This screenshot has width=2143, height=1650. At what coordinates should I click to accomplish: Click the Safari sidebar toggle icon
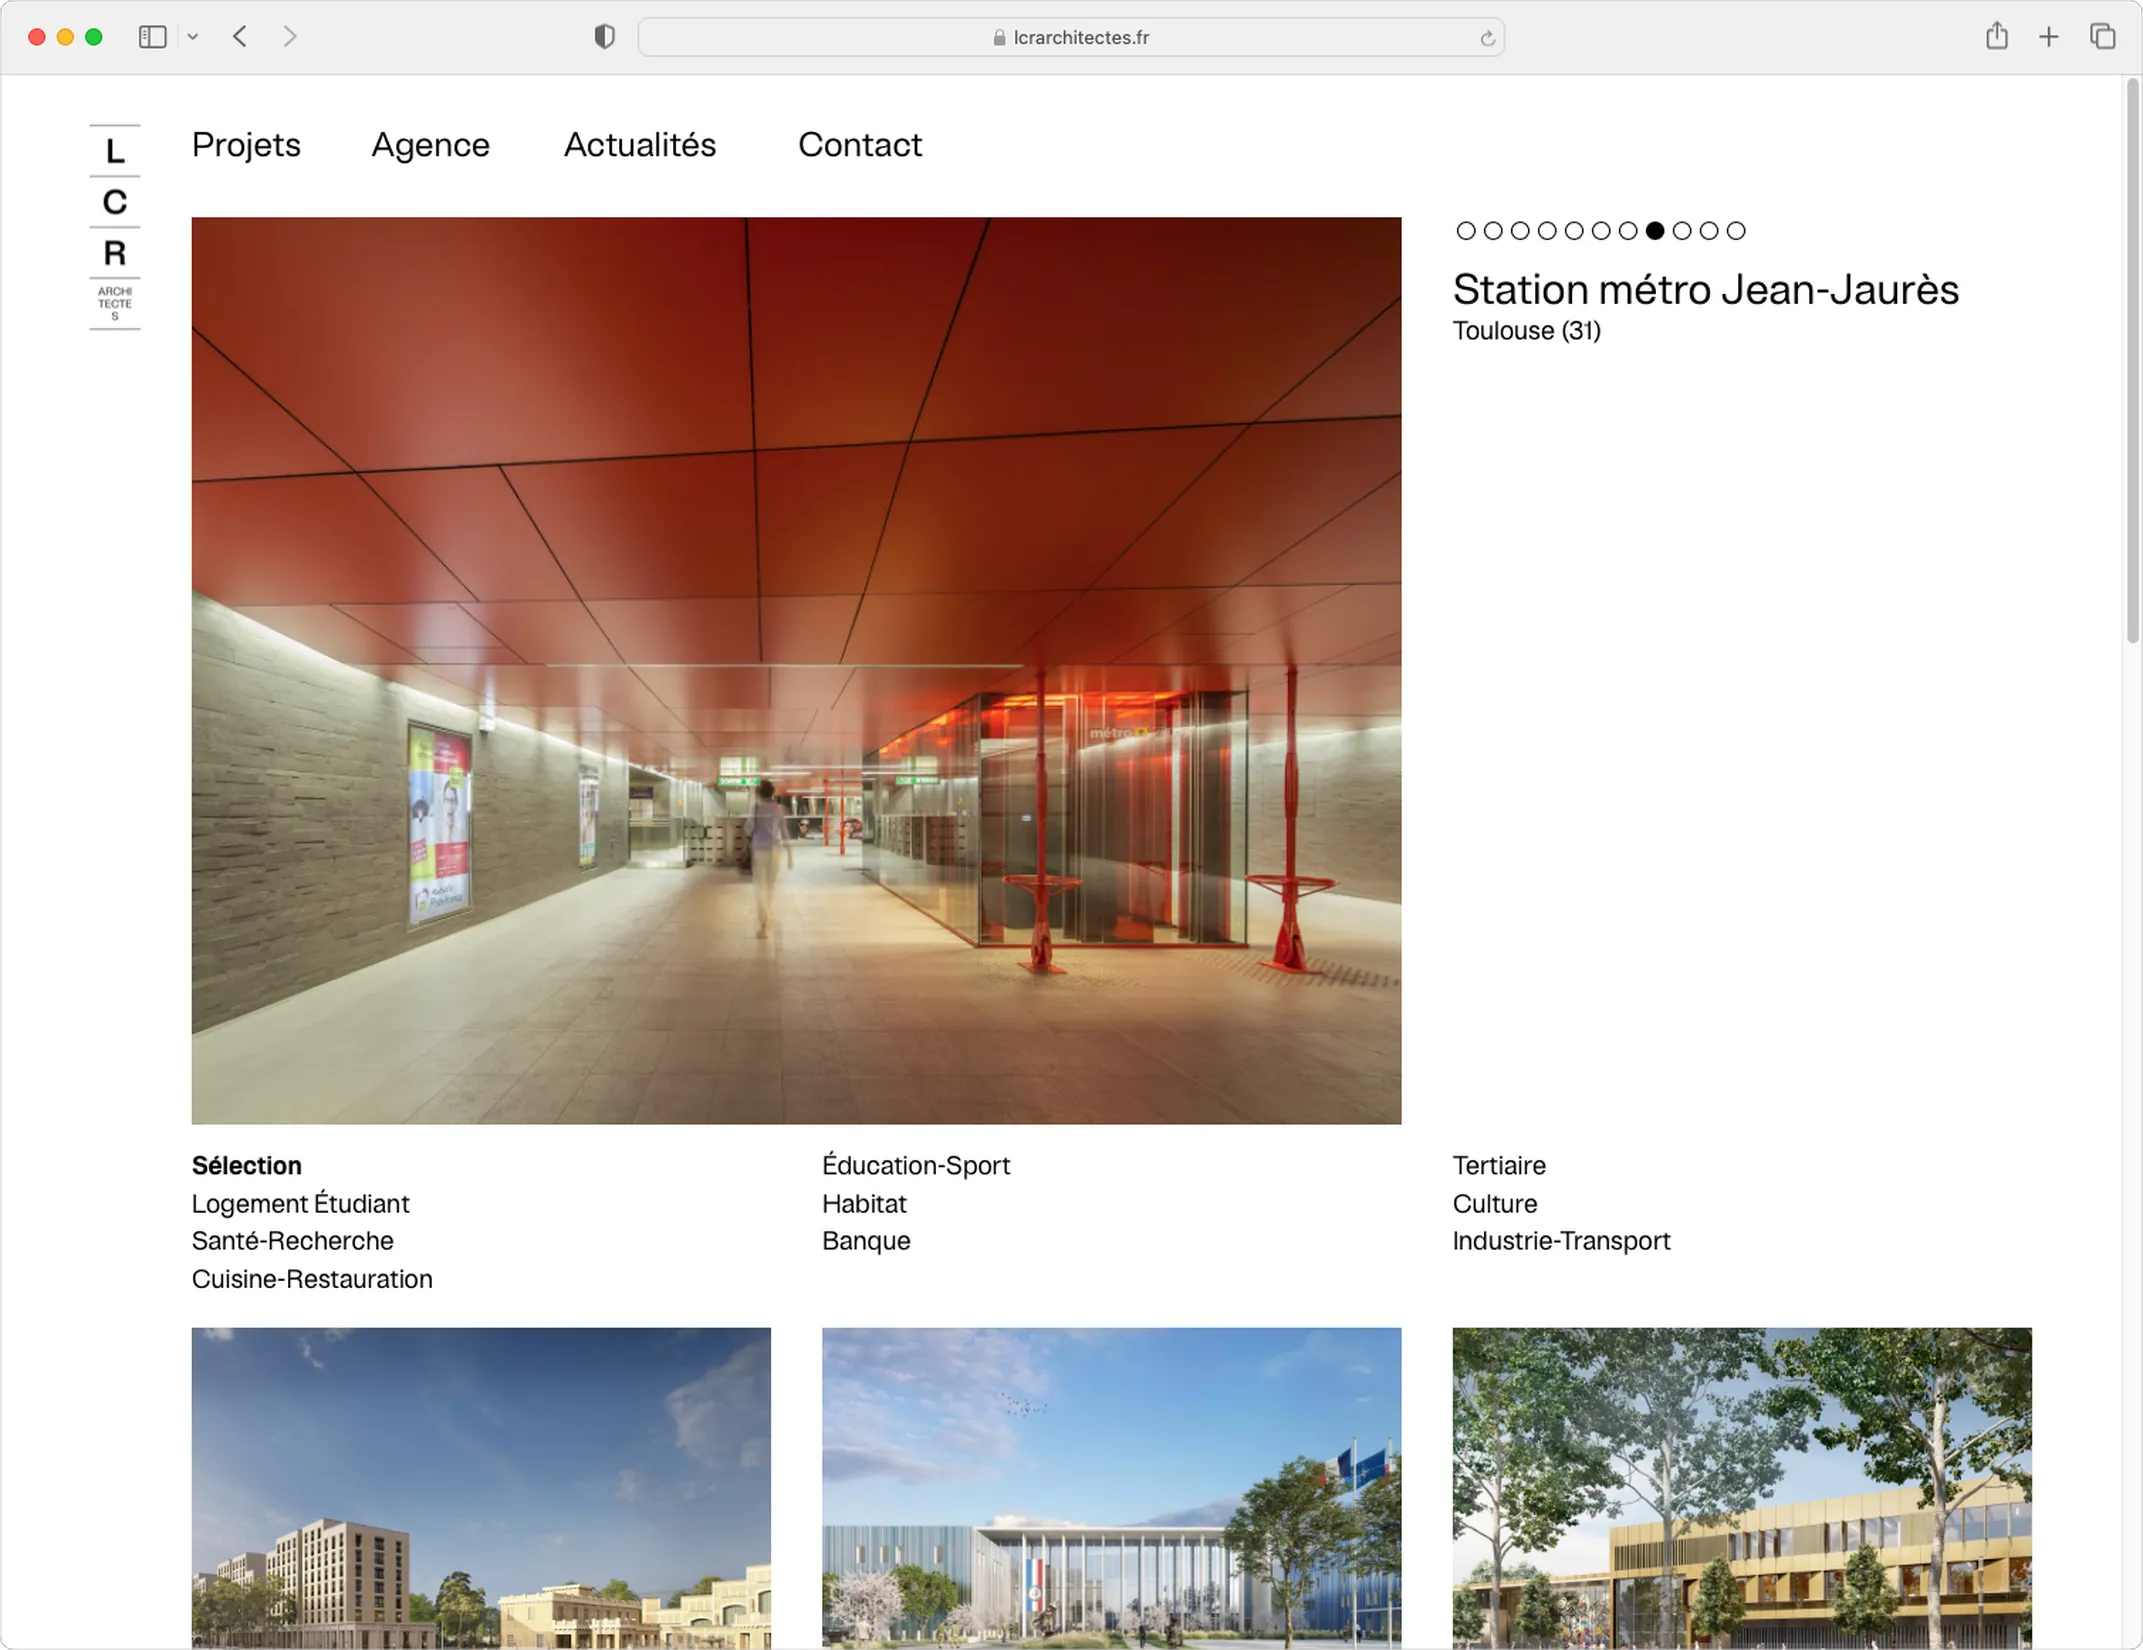click(x=152, y=37)
